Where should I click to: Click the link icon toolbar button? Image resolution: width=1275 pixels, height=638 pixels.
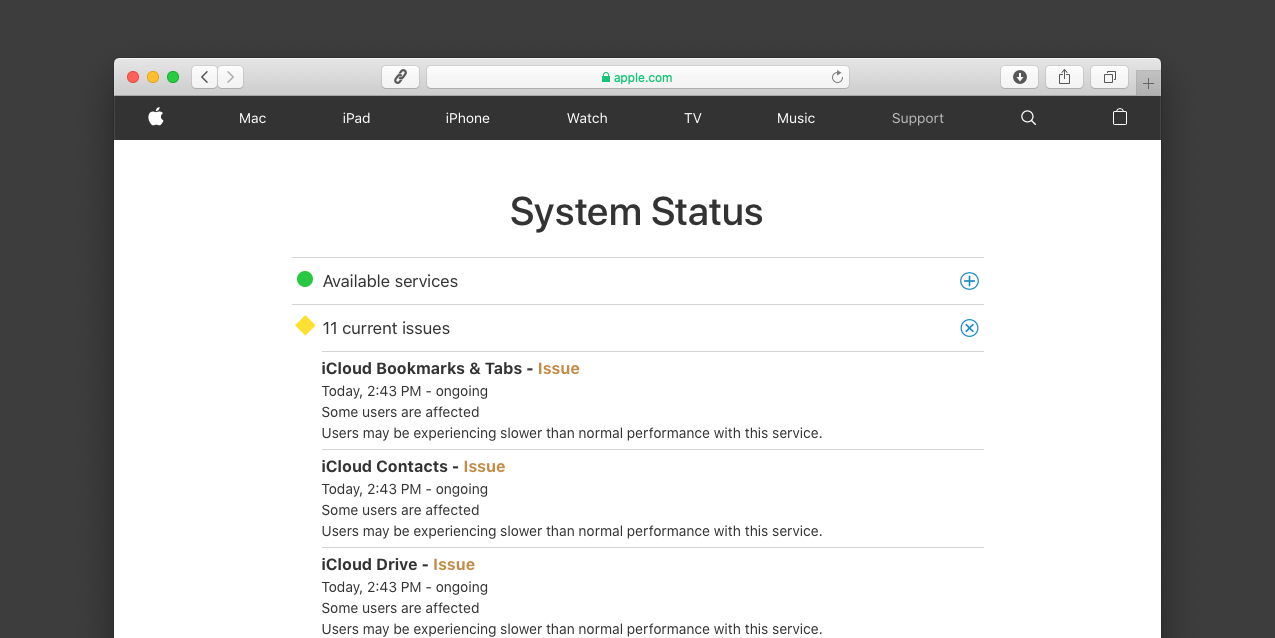pyautogui.click(x=400, y=77)
